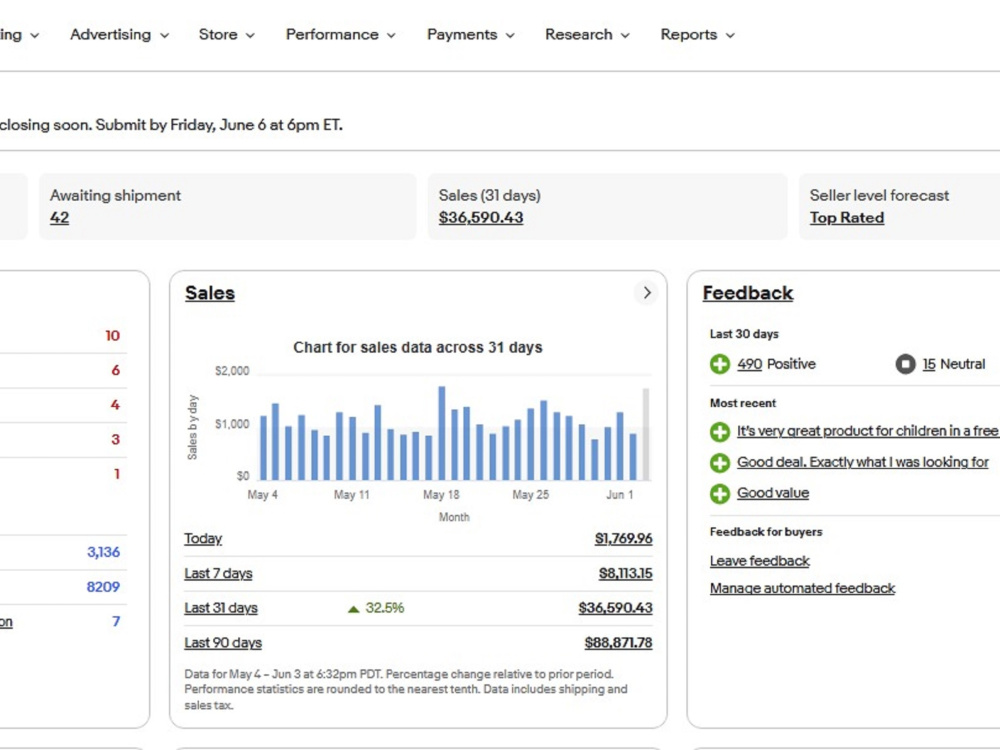Open Today sales link

(203, 539)
